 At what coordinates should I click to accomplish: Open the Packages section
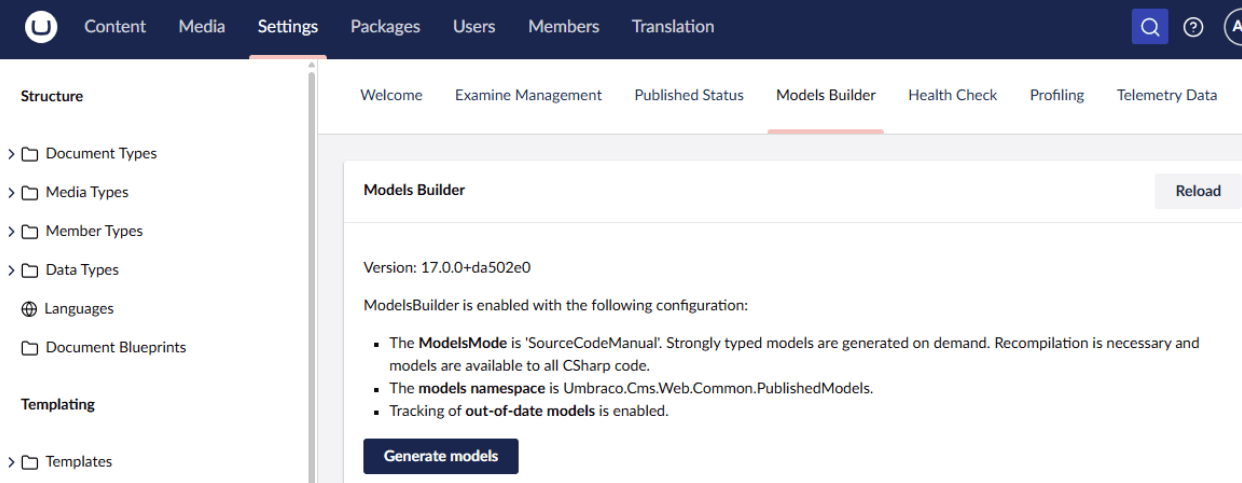pos(385,27)
